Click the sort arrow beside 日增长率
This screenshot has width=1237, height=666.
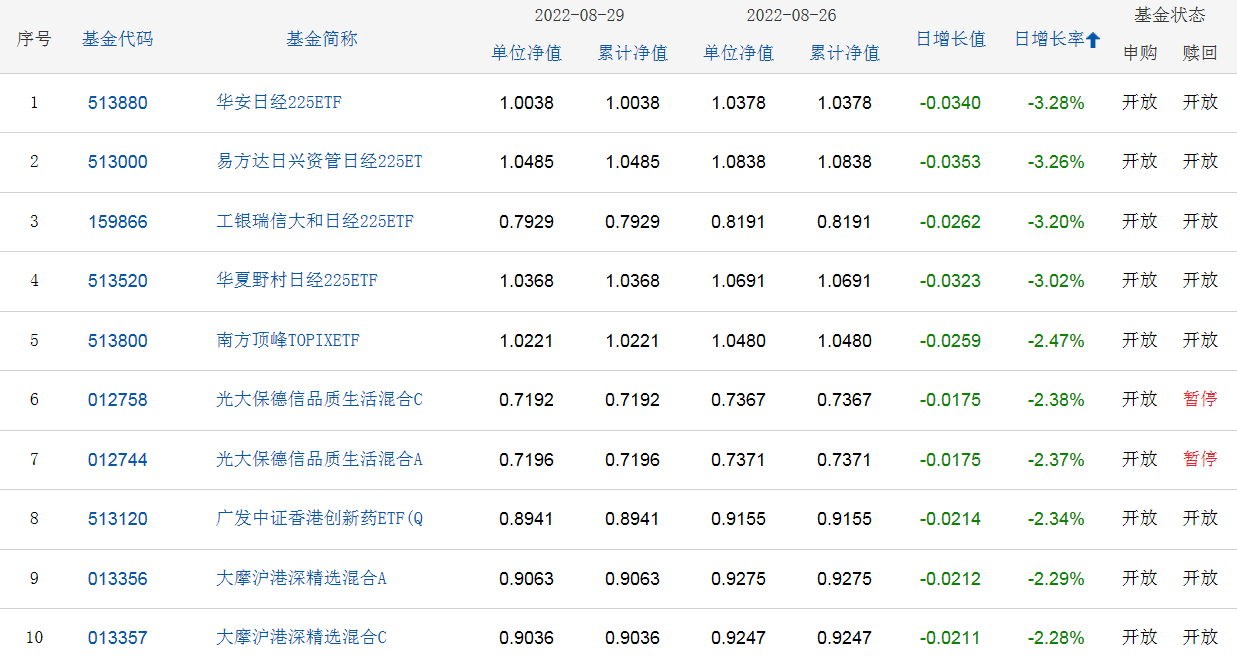1093,40
